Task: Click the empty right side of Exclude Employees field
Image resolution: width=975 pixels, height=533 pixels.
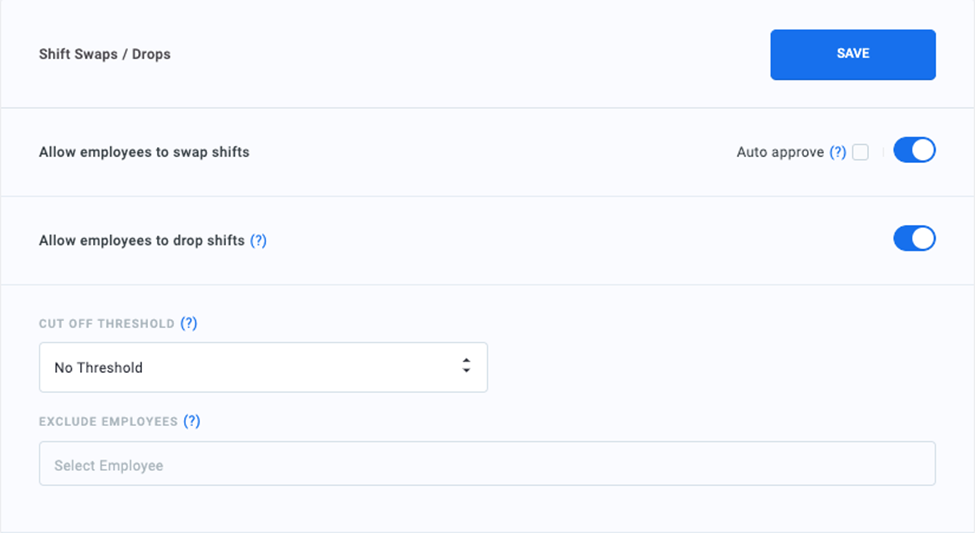Action: point(800,465)
